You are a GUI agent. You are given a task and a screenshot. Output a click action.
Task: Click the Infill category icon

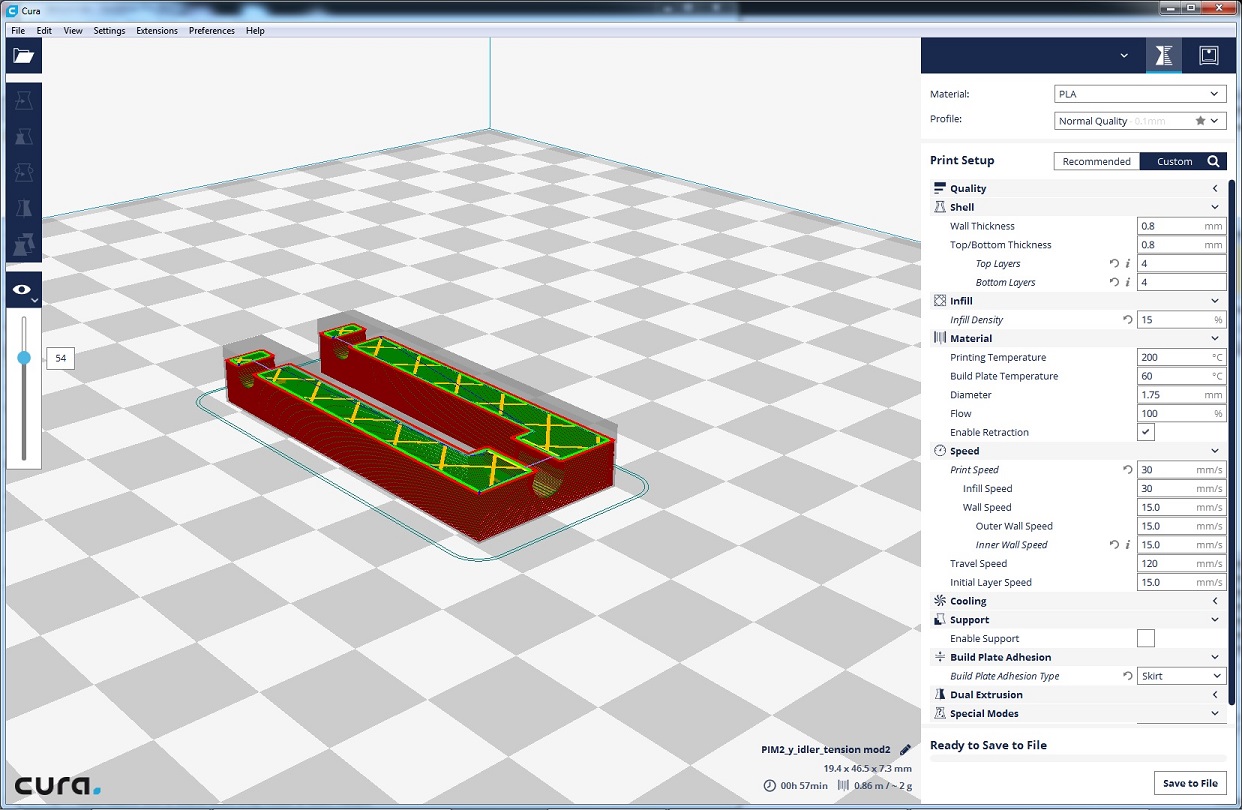coord(939,301)
